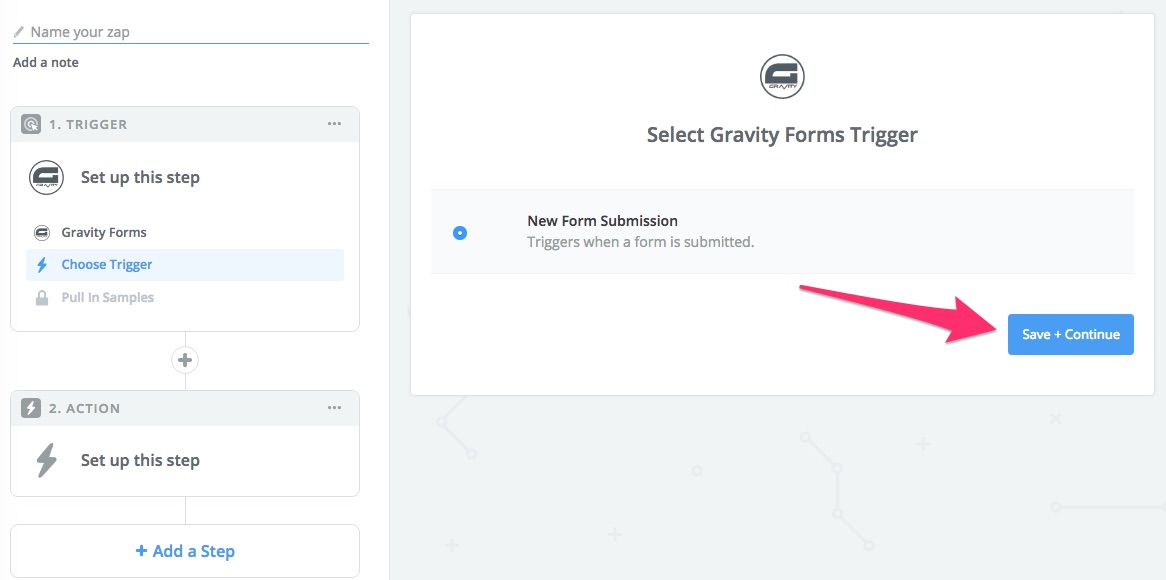Click the Add a Step button
The image size is (1166, 580).
click(x=185, y=551)
